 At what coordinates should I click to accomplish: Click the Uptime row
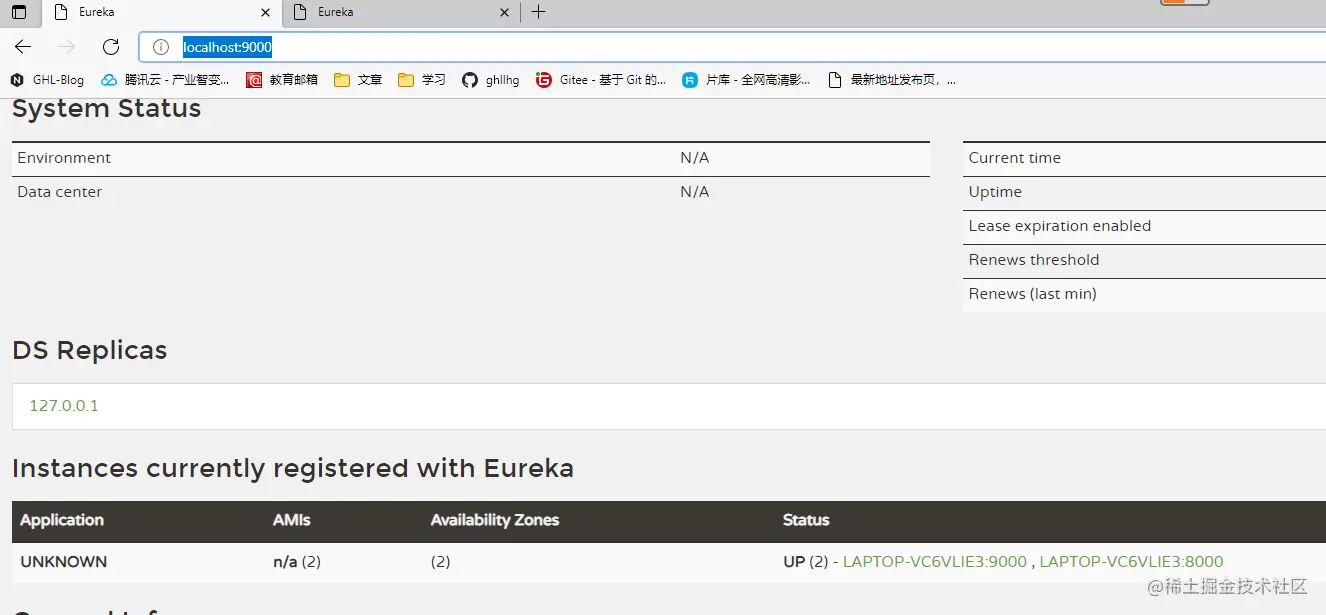1144,193
